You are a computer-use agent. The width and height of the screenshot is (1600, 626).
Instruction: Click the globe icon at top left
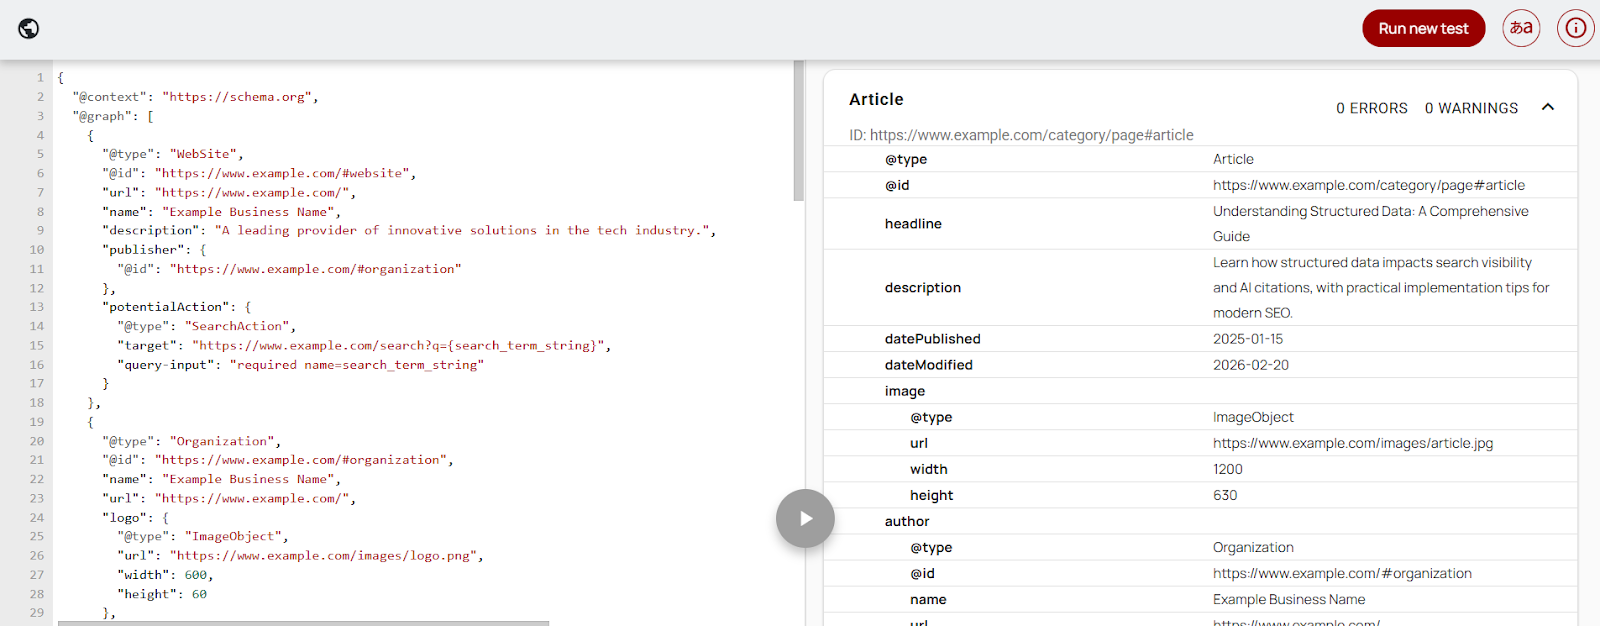29,28
